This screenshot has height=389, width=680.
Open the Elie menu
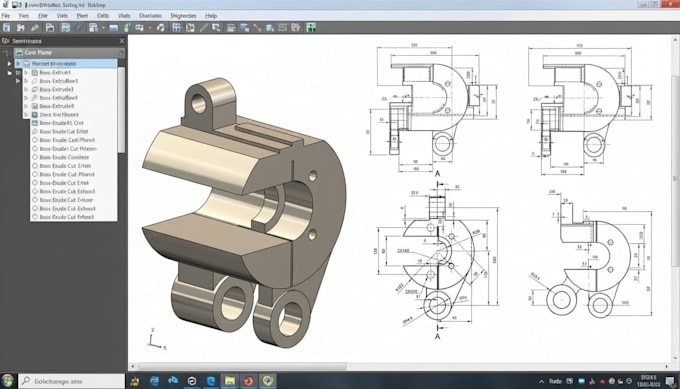[x=42, y=16]
